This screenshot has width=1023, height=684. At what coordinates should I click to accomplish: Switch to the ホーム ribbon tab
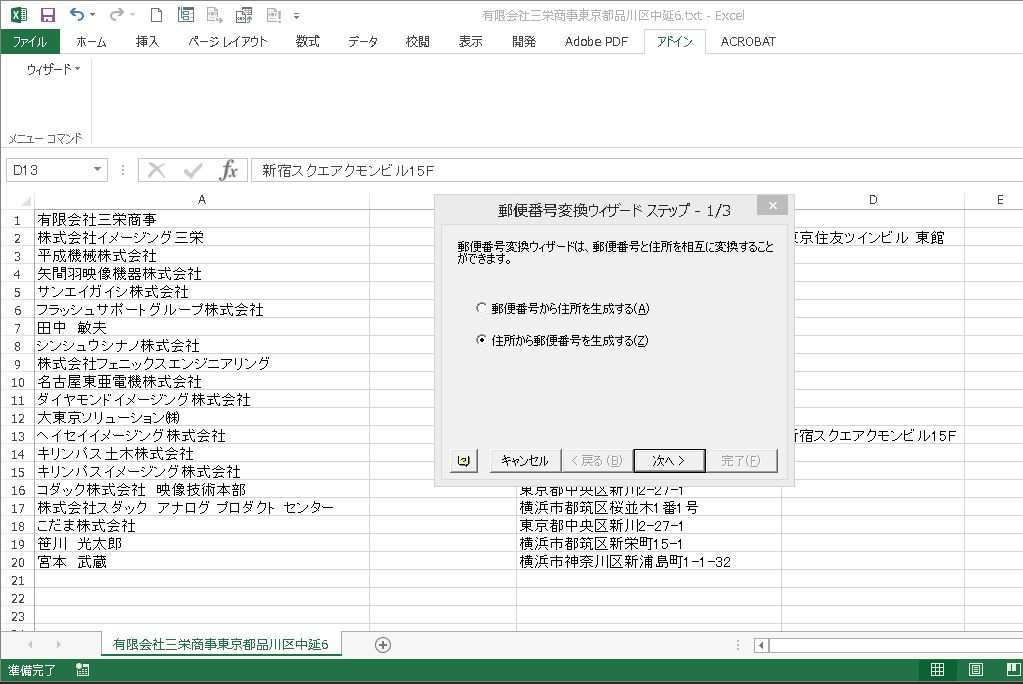click(91, 41)
